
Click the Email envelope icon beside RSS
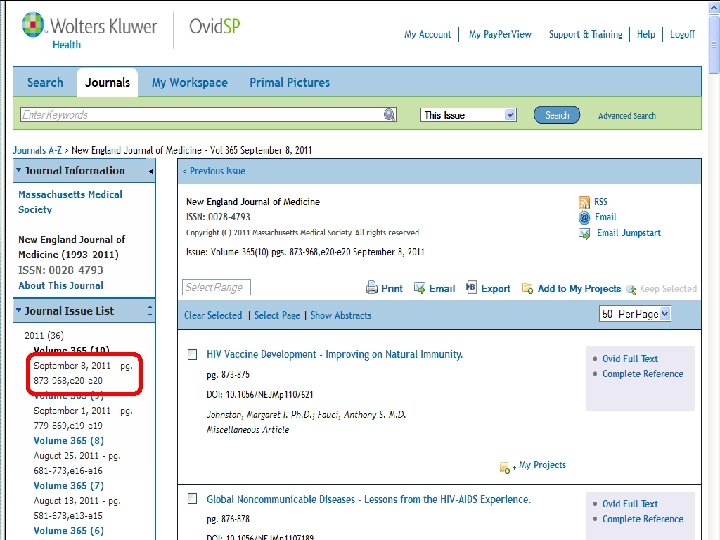584,217
